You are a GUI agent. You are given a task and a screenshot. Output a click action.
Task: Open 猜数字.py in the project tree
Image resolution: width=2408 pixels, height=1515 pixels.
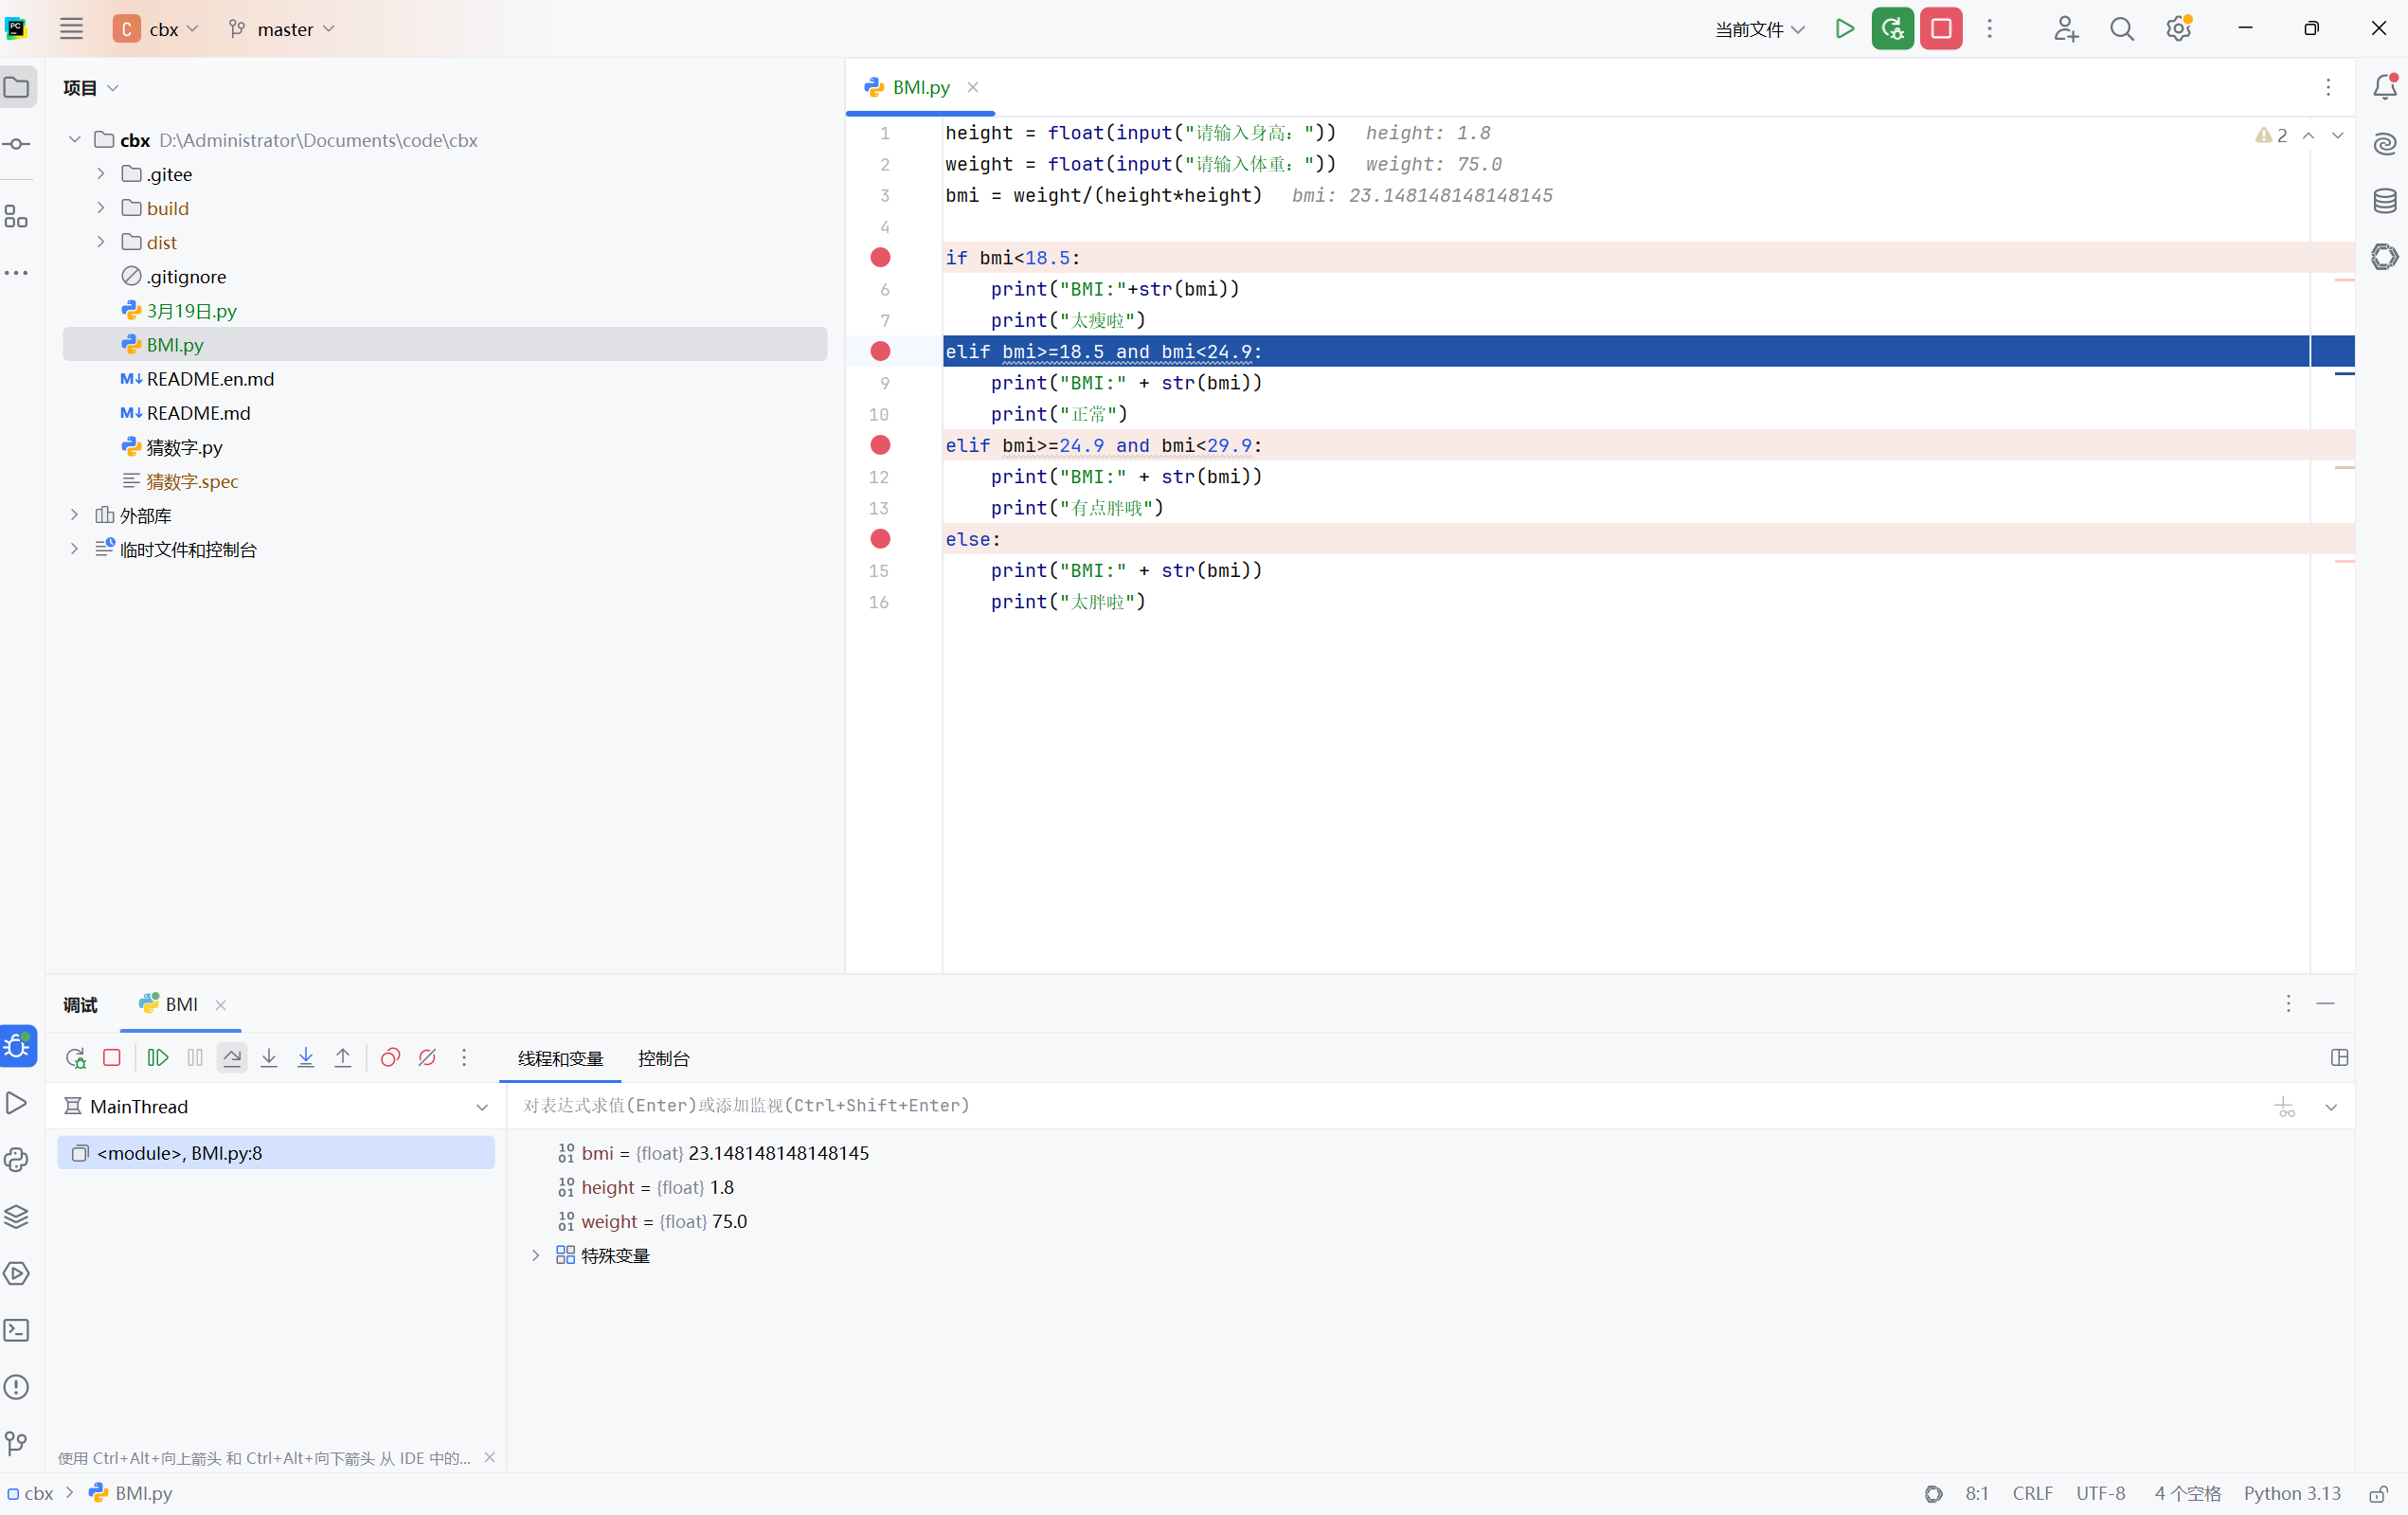[184, 447]
